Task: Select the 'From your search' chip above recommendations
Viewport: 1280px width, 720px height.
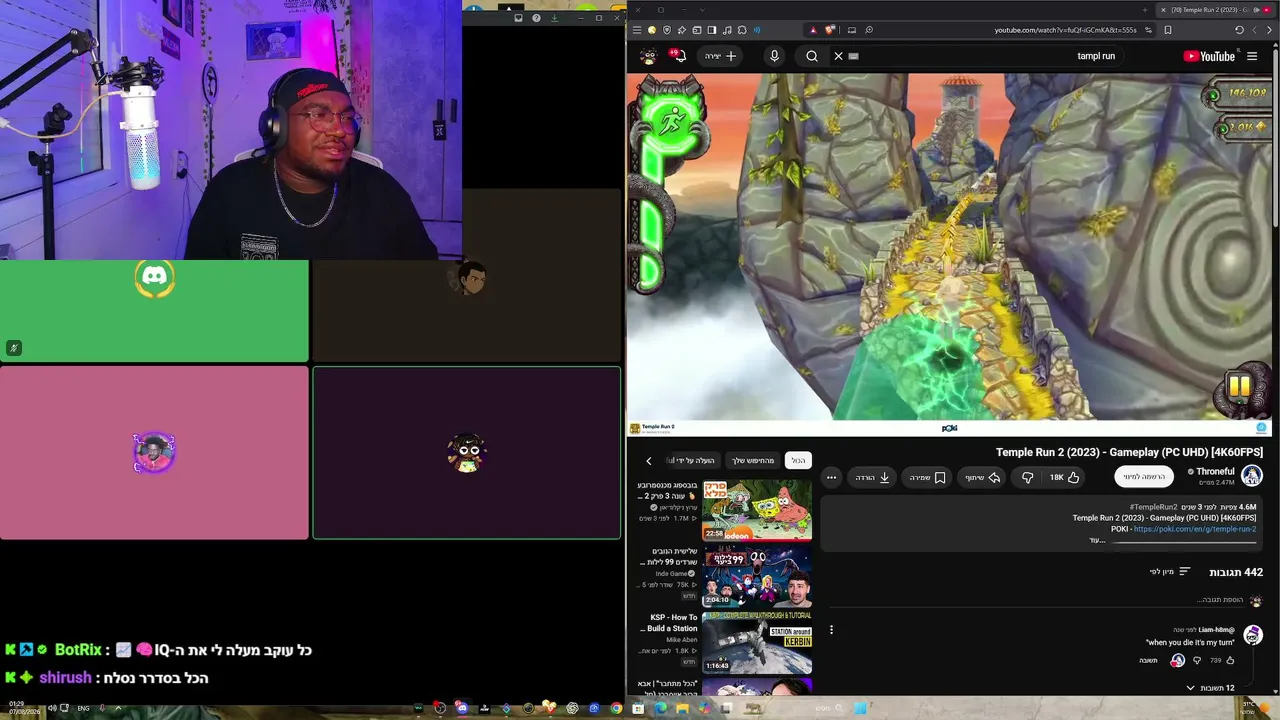Action: tap(753, 460)
